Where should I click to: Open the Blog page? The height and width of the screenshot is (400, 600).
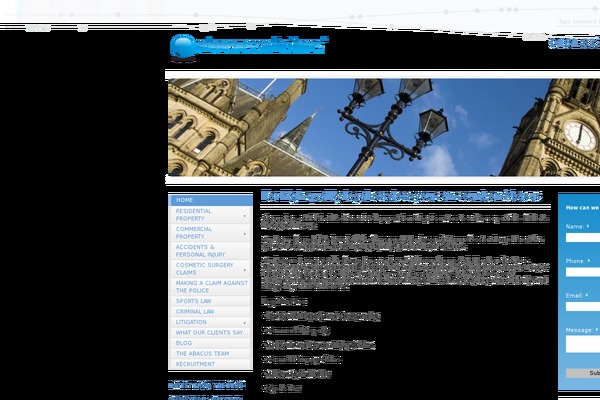coord(210,343)
